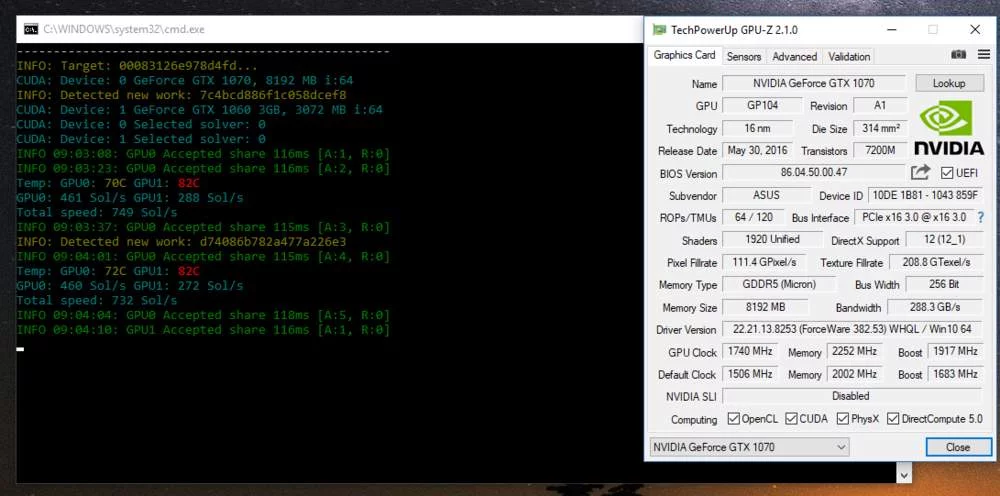Click the Subvendor field ASUS
The image size is (1000, 496).
pyautogui.click(x=766, y=195)
